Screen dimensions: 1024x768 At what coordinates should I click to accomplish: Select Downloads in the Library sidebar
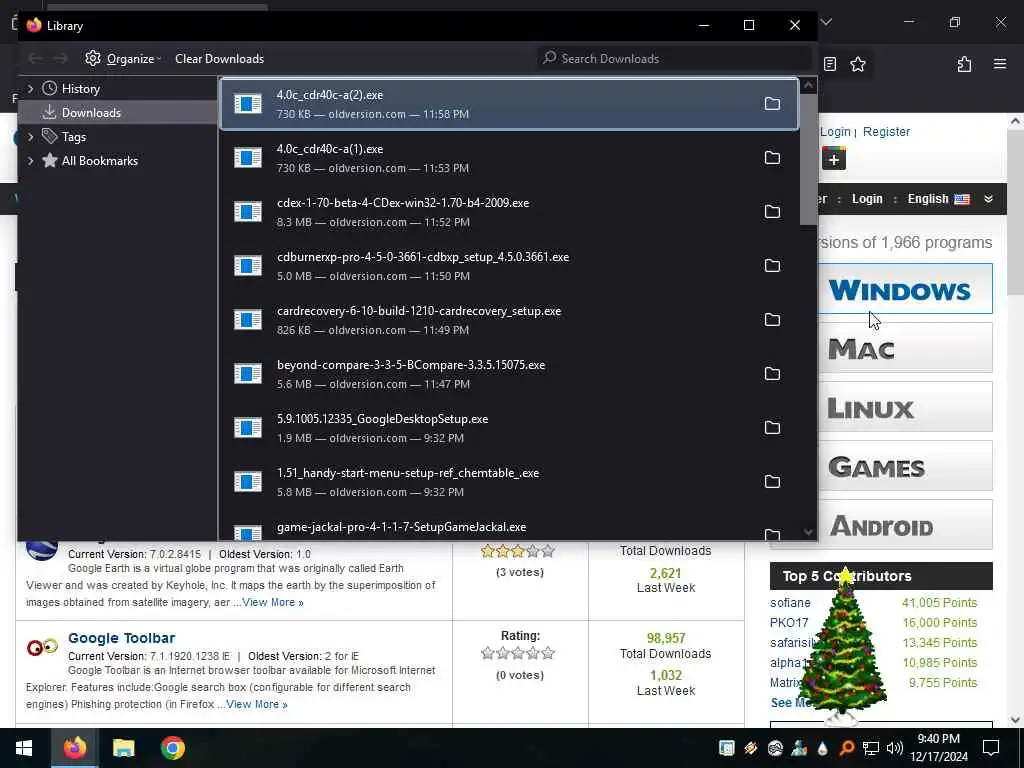[118, 112]
